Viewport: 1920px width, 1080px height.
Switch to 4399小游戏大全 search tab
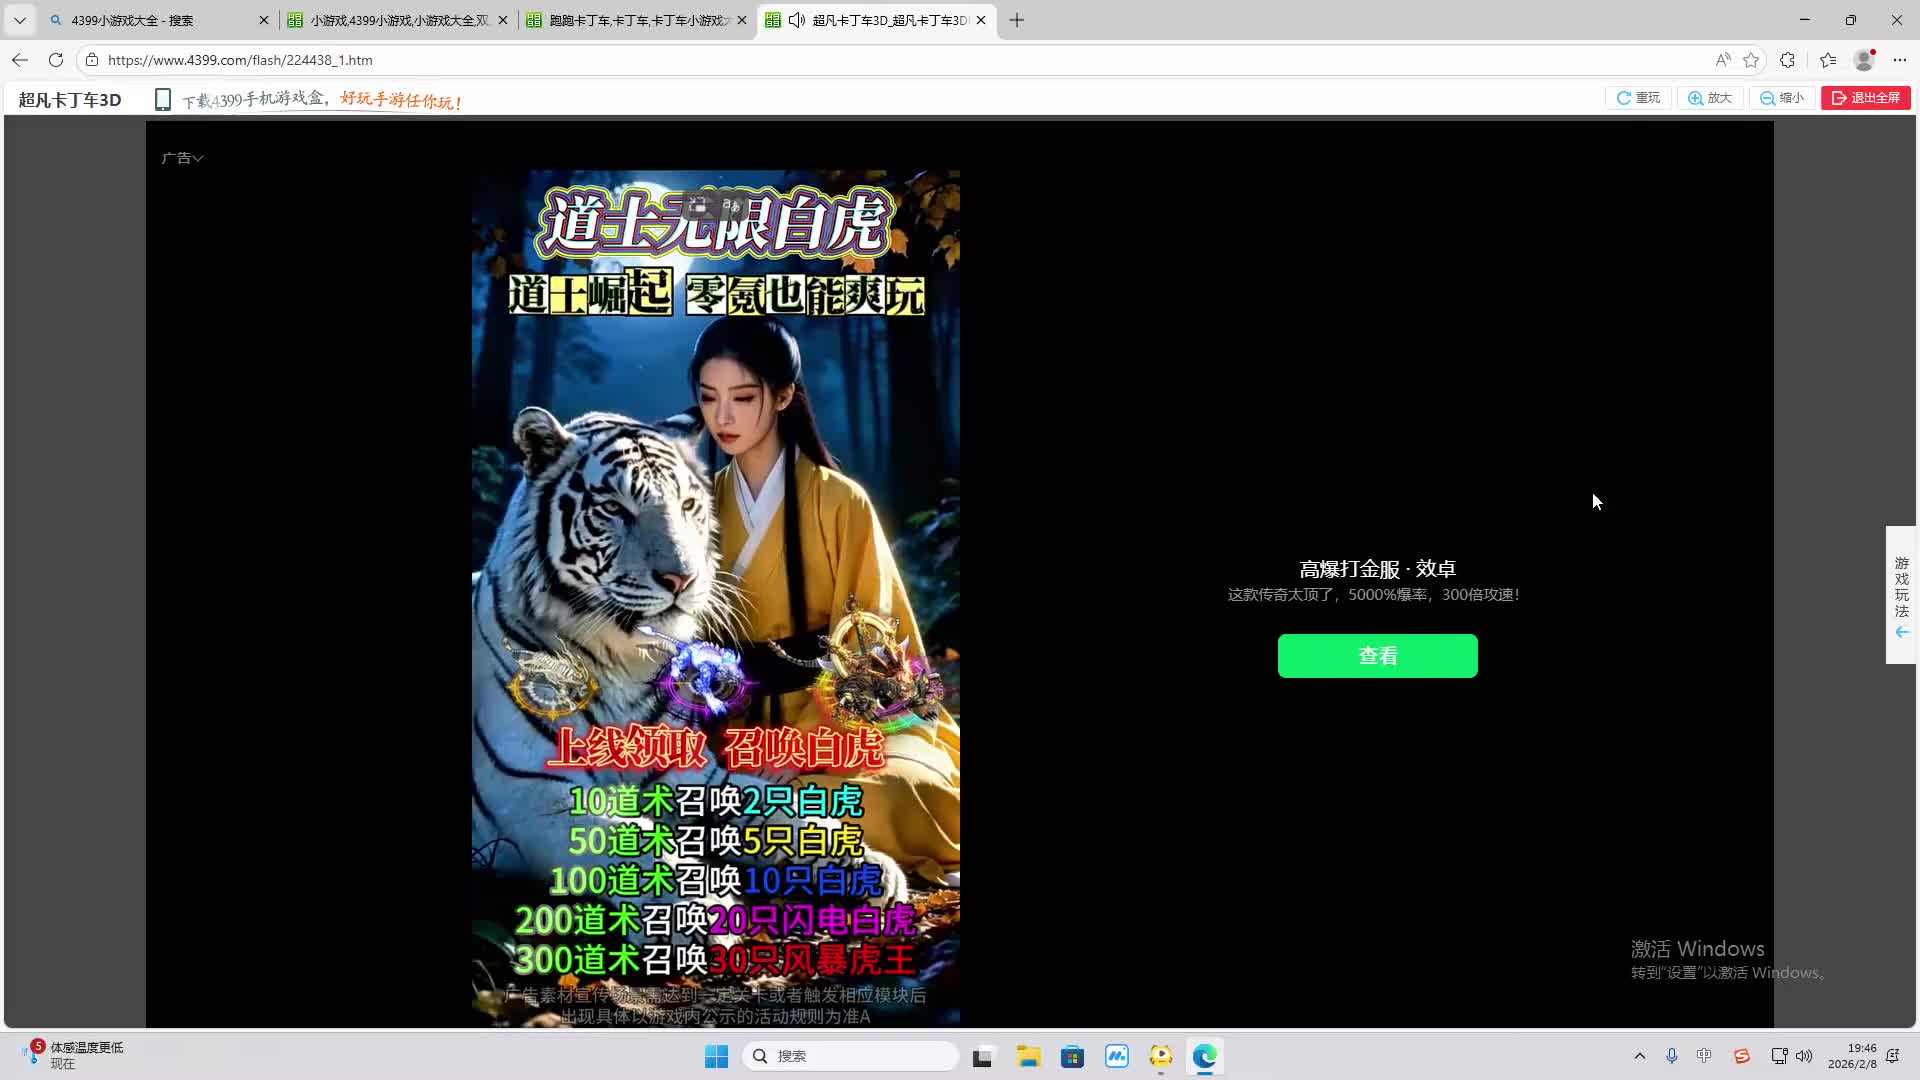(160, 20)
